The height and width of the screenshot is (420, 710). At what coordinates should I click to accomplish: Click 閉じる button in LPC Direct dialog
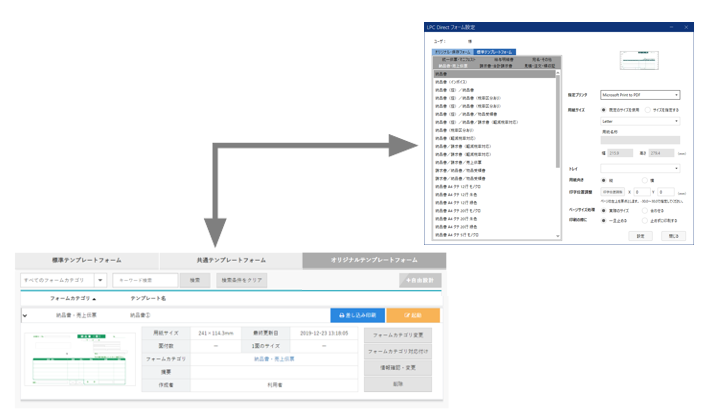673,236
